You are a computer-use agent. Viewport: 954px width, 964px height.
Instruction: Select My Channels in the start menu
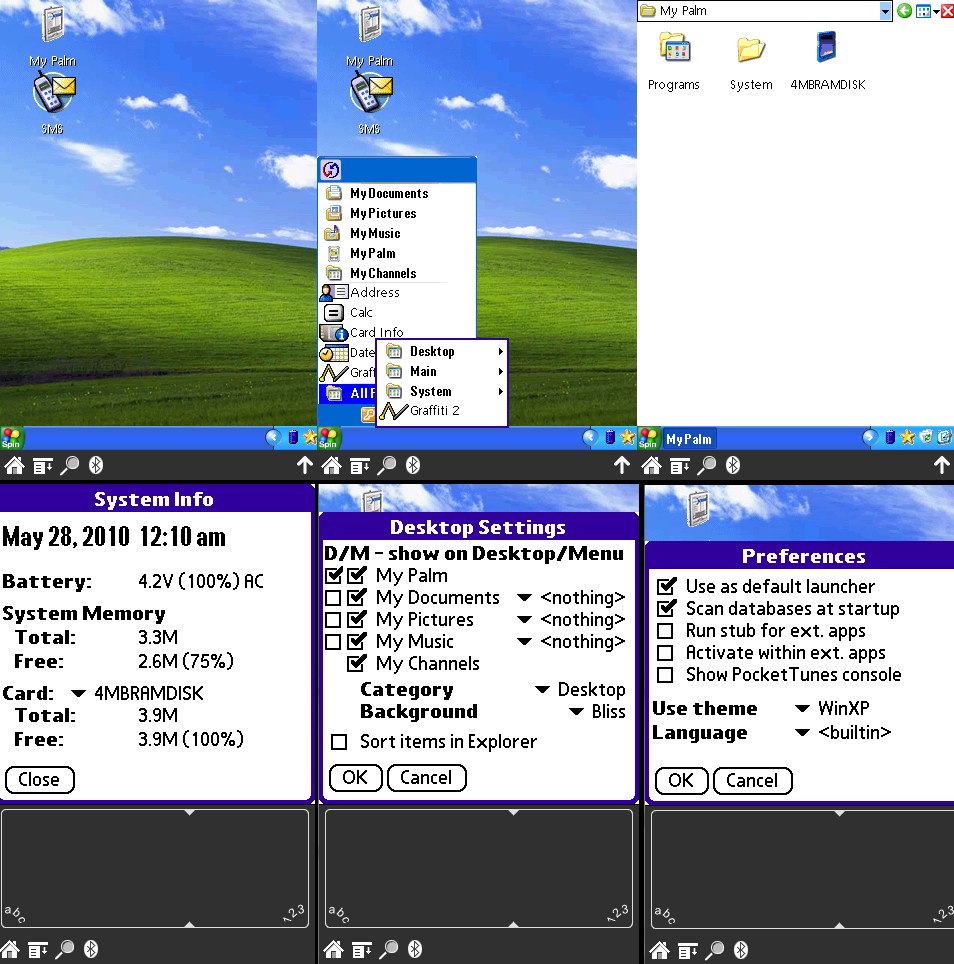(397, 273)
